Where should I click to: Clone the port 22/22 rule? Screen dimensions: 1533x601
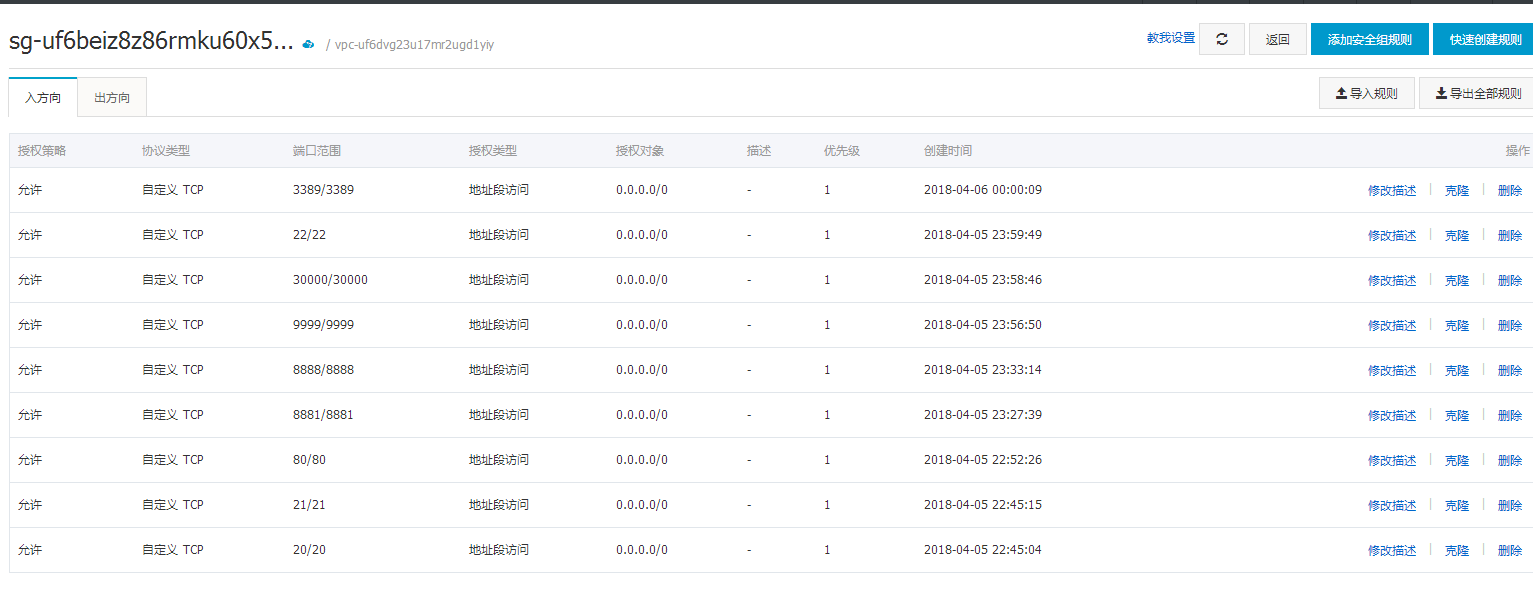click(x=1456, y=236)
